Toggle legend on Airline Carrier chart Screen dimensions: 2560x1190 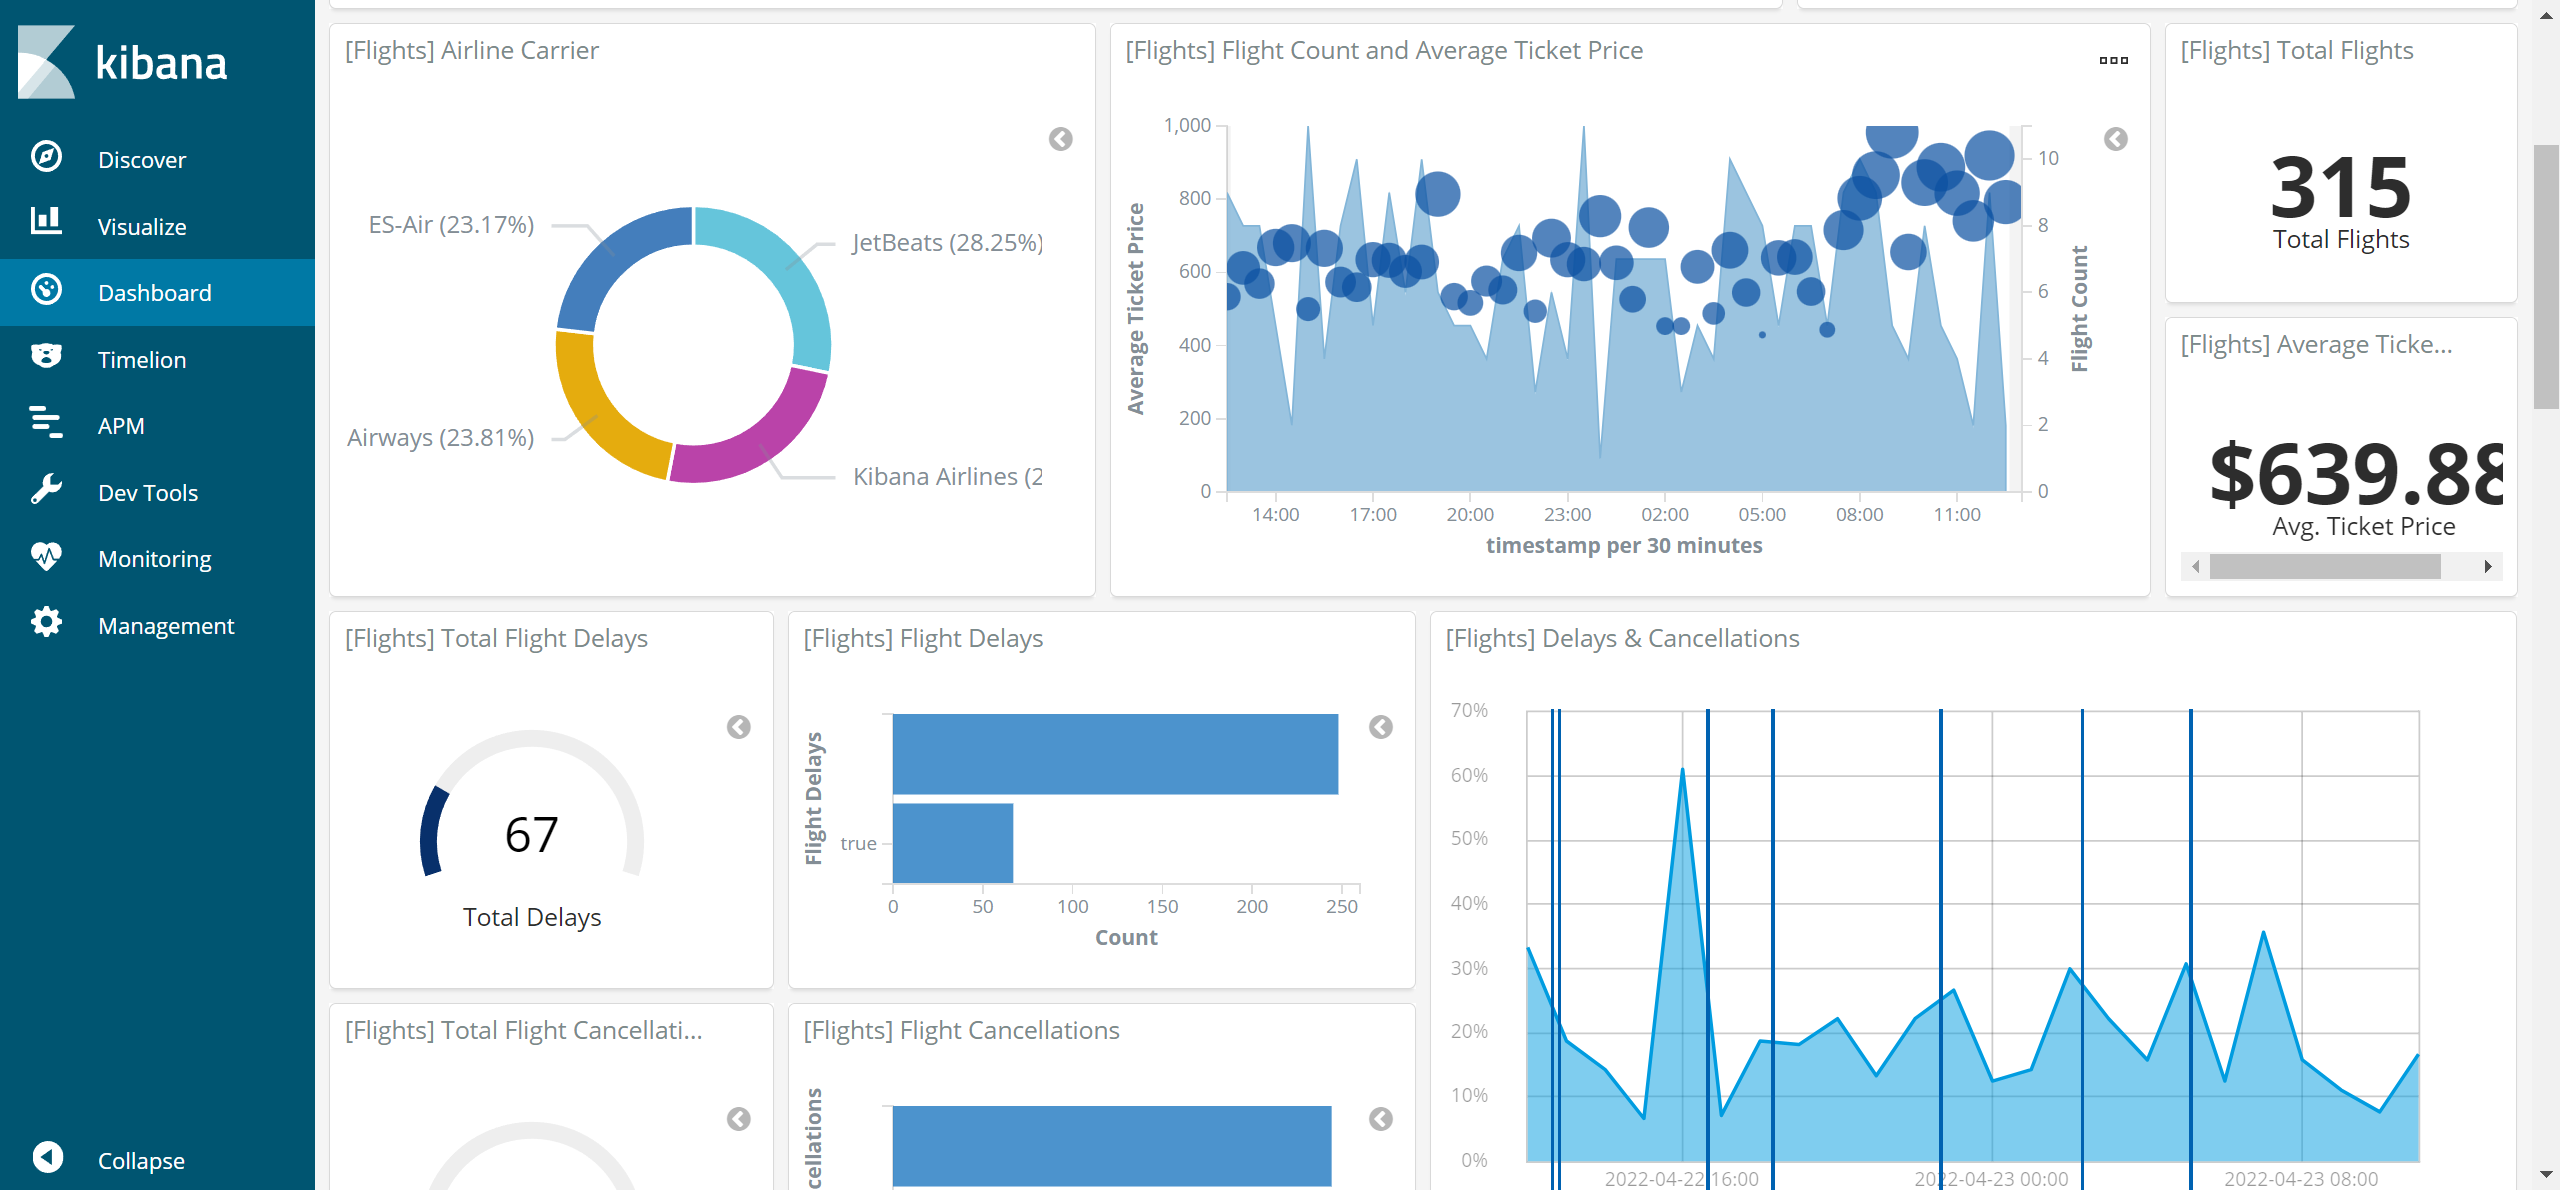(1060, 139)
